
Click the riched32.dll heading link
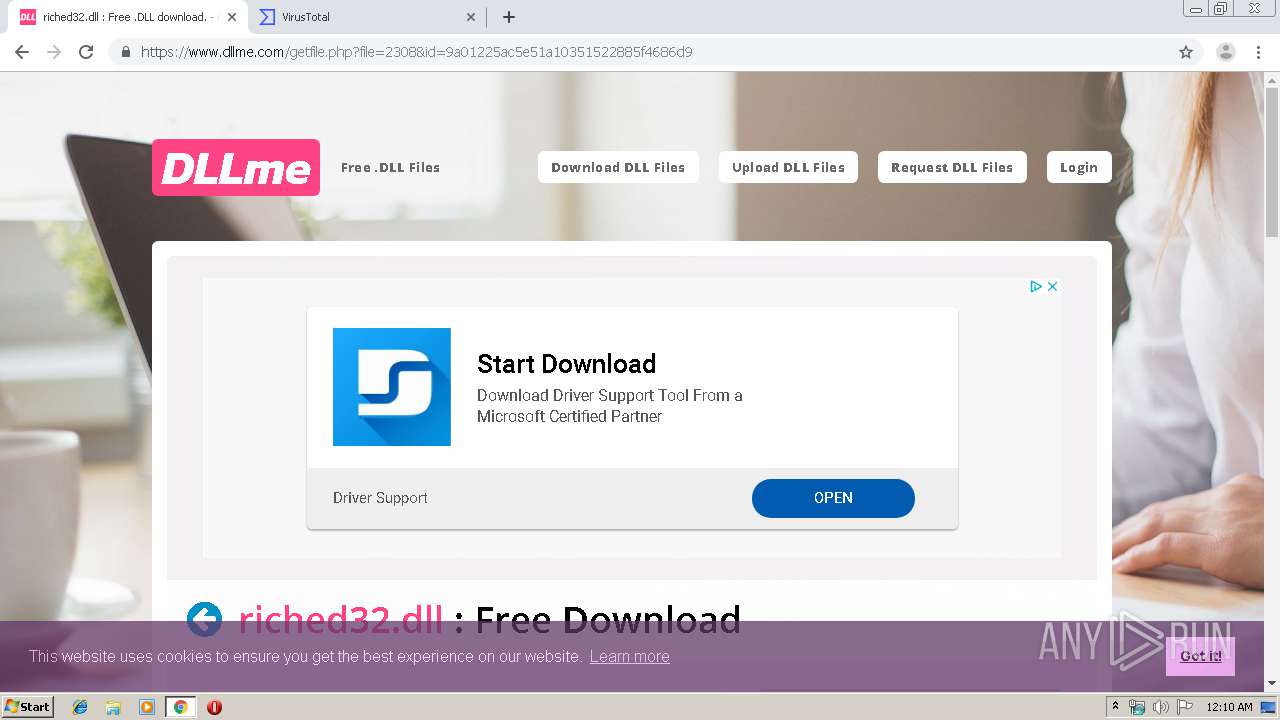[x=341, y=620]
